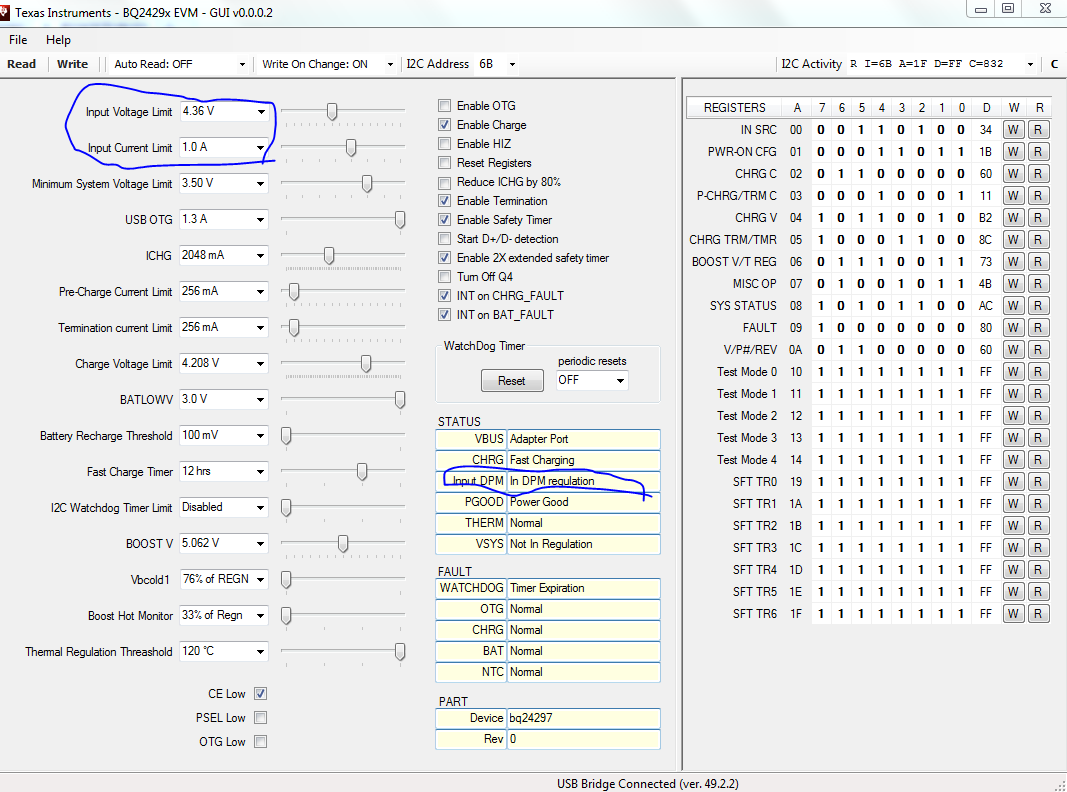
Task: Click the Device field showing bq24297
Action: coord(583,718)
